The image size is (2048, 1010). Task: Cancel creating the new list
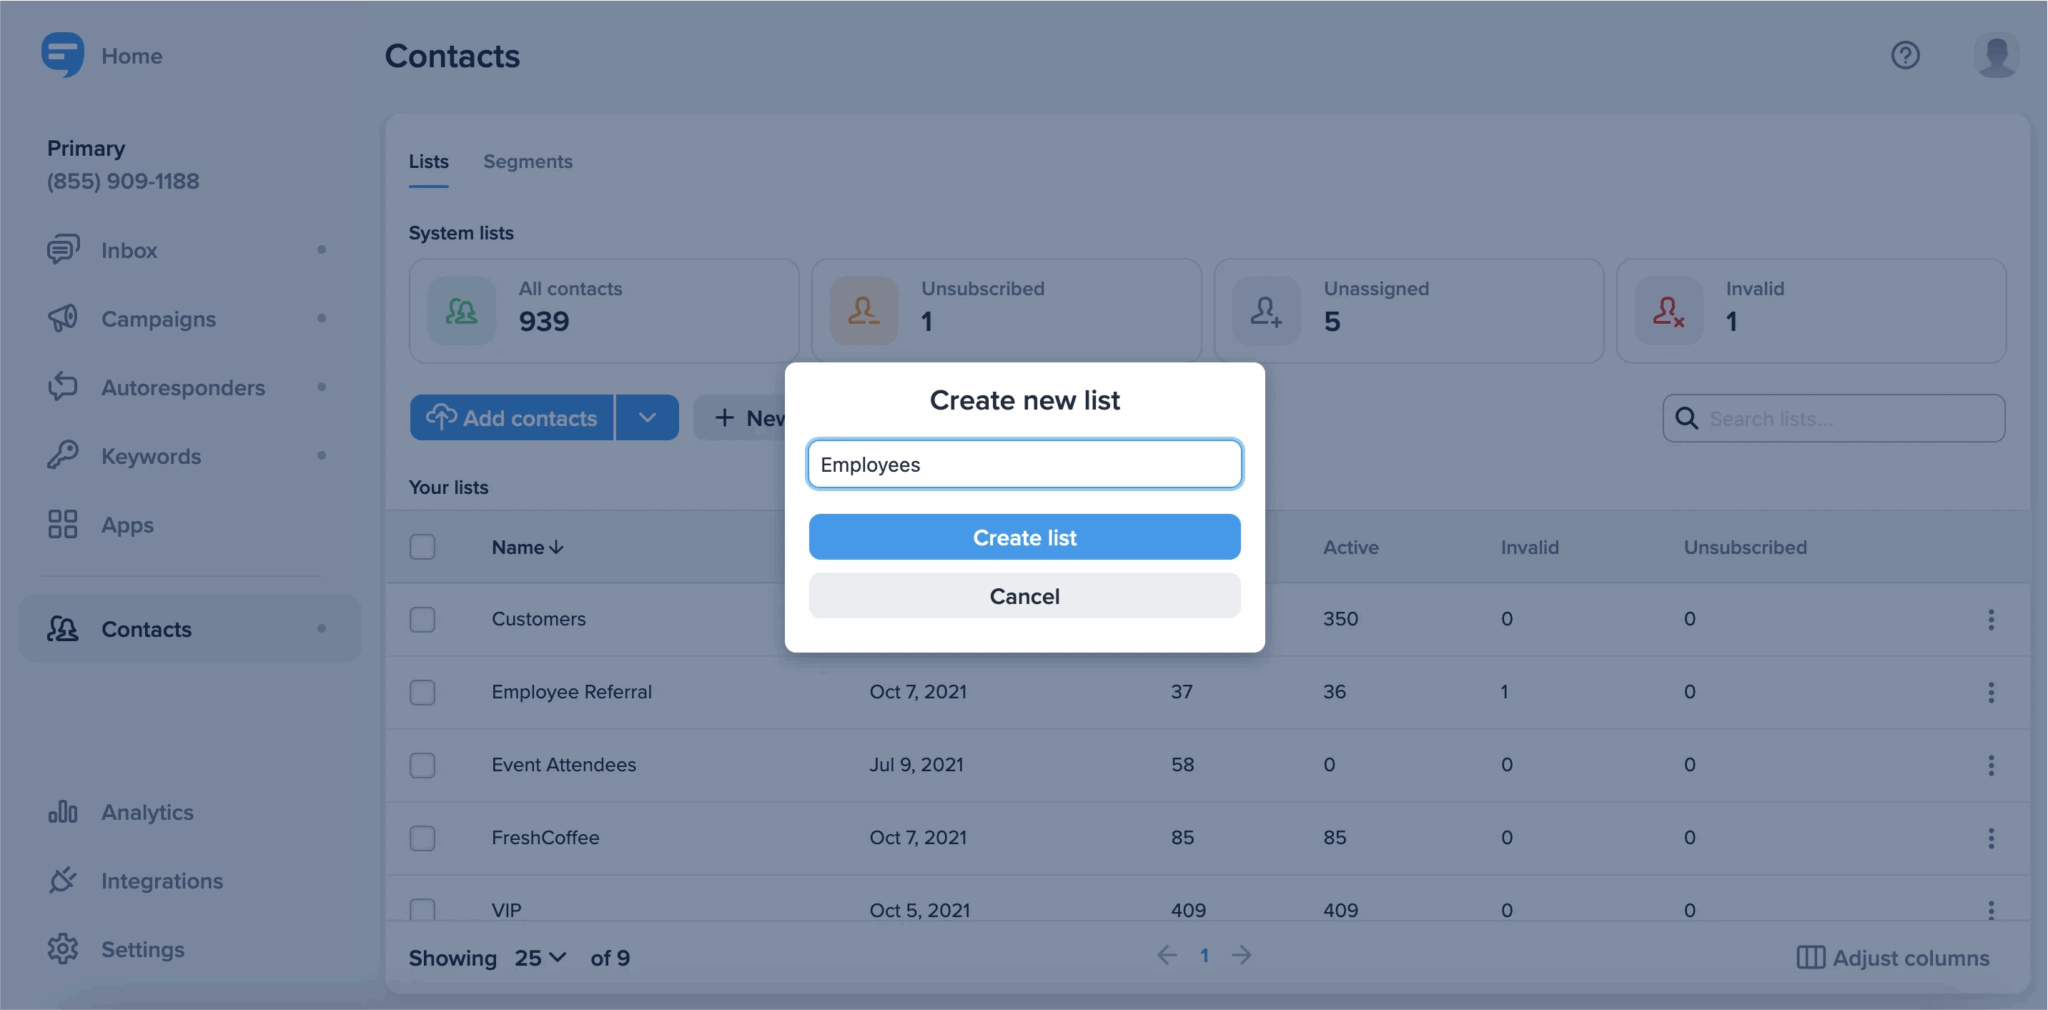[x=1024, y=596]
